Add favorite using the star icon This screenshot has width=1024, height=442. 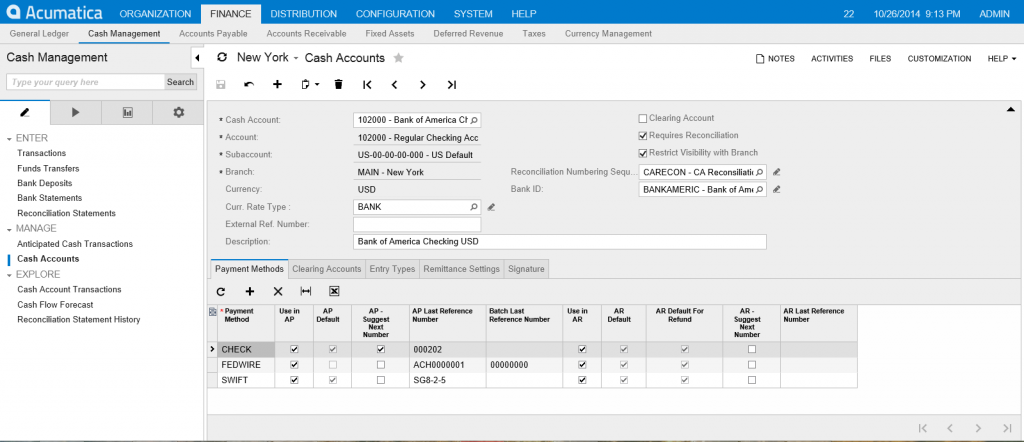(398, 58)
